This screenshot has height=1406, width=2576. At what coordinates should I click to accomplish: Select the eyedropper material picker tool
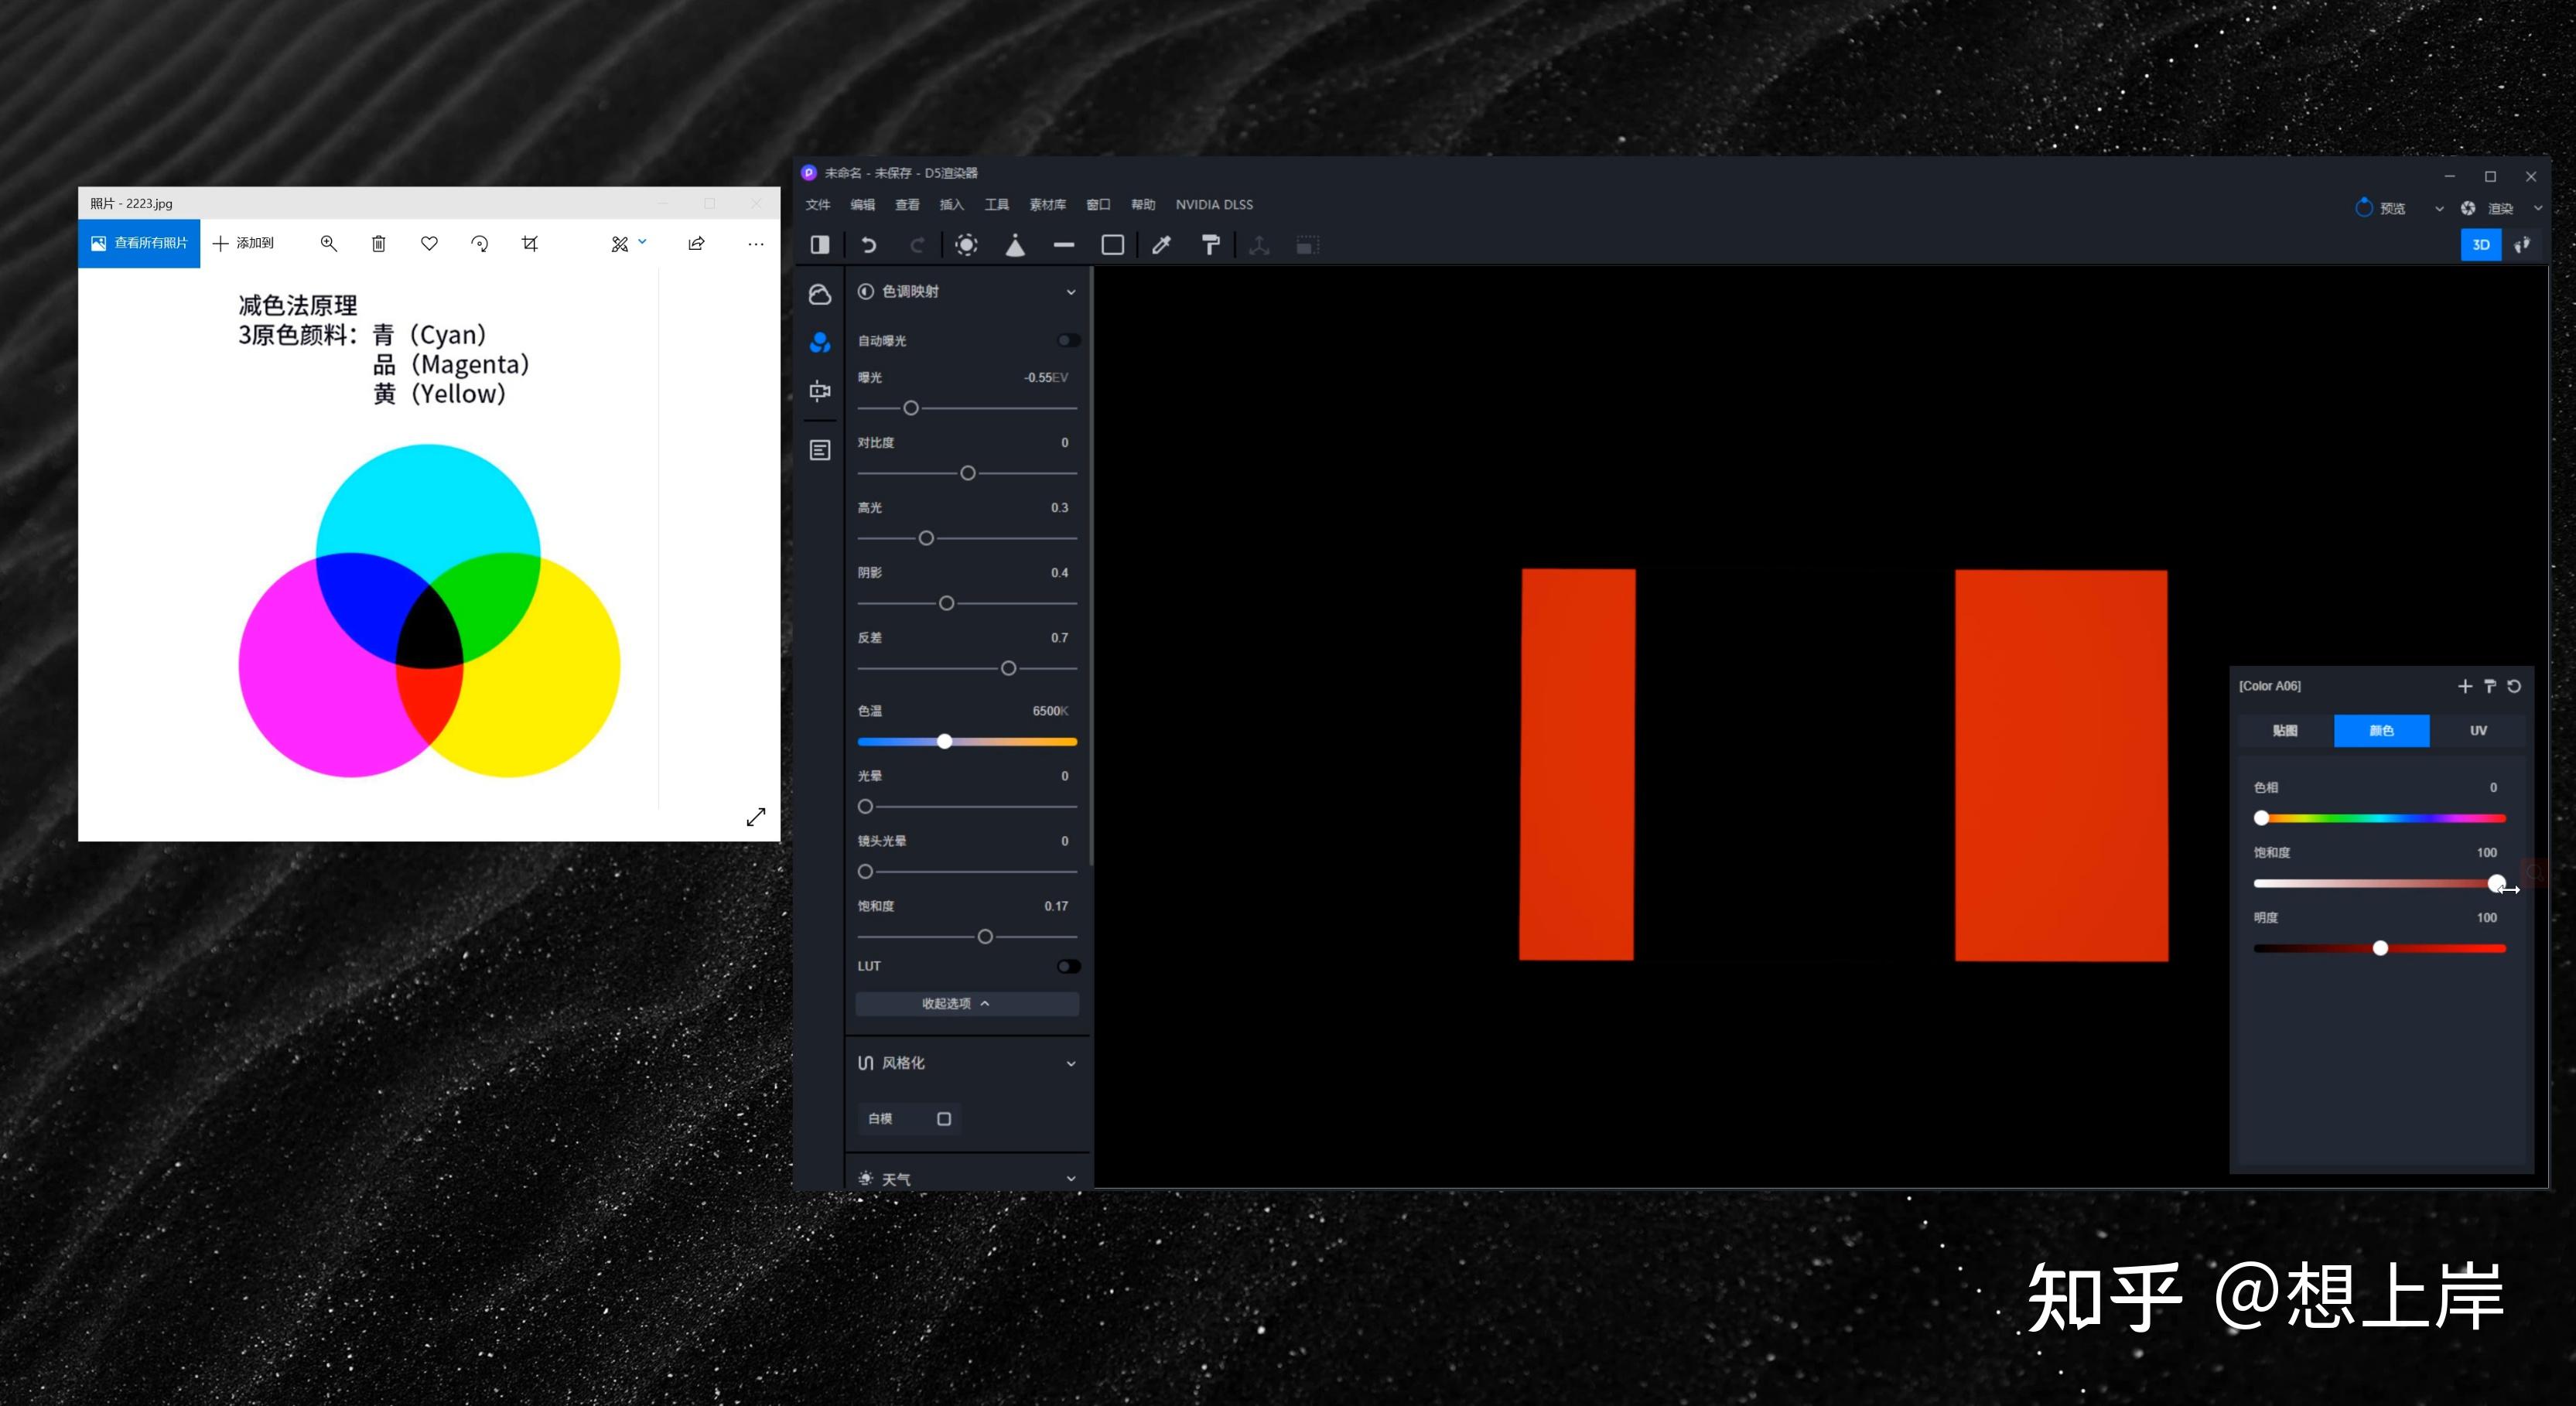click(1161, 245)
